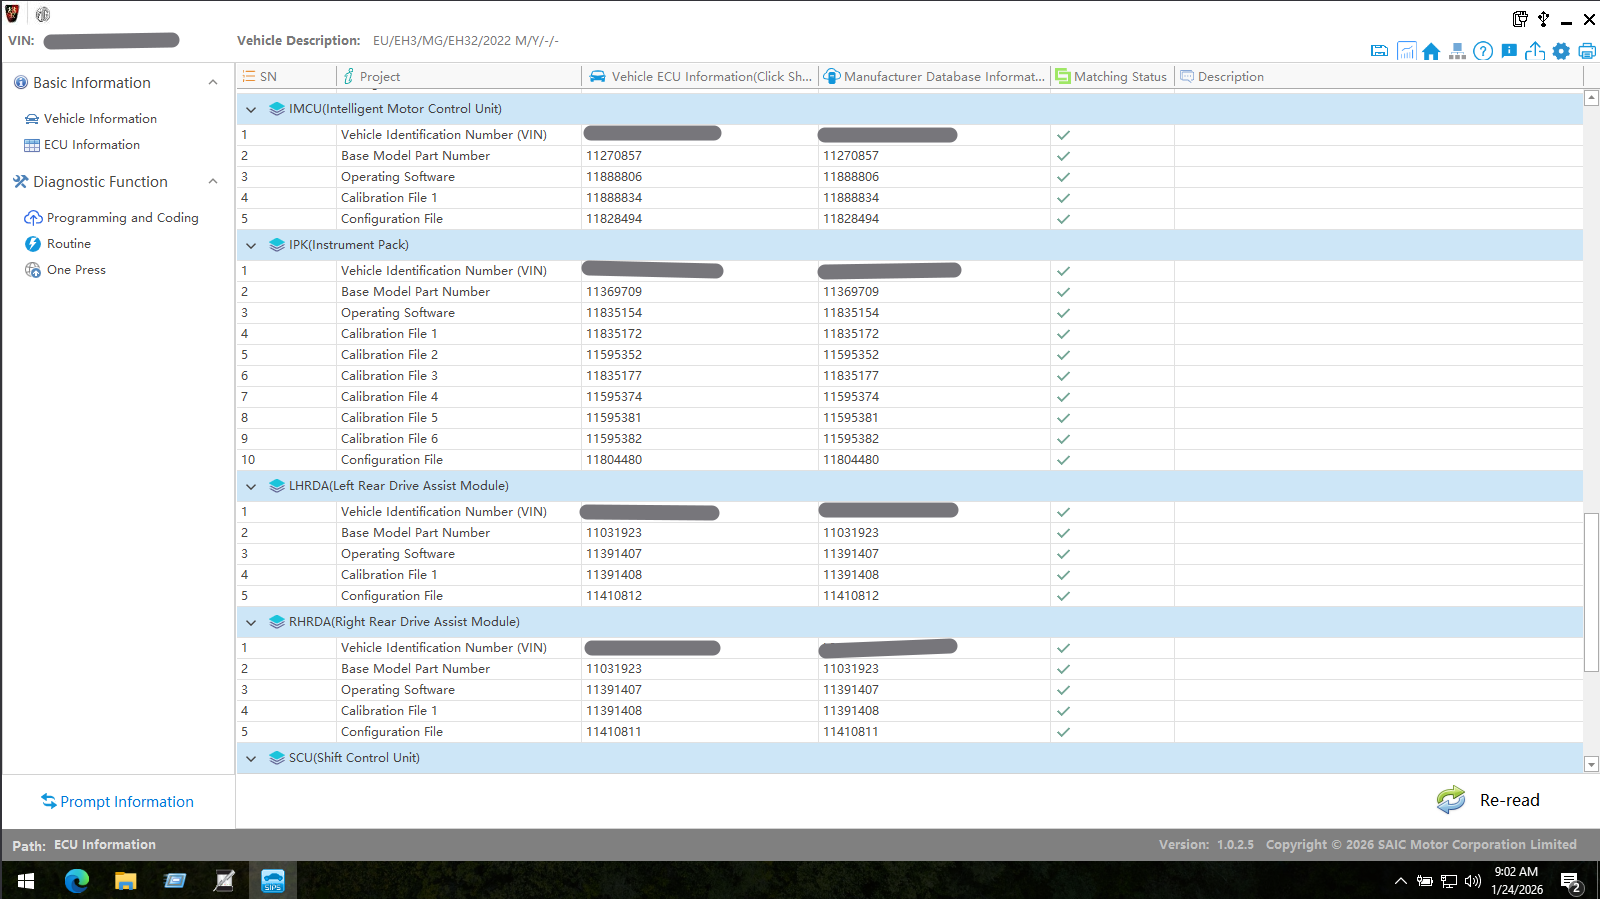Click the USB connection status icon

pos(1543,19)
